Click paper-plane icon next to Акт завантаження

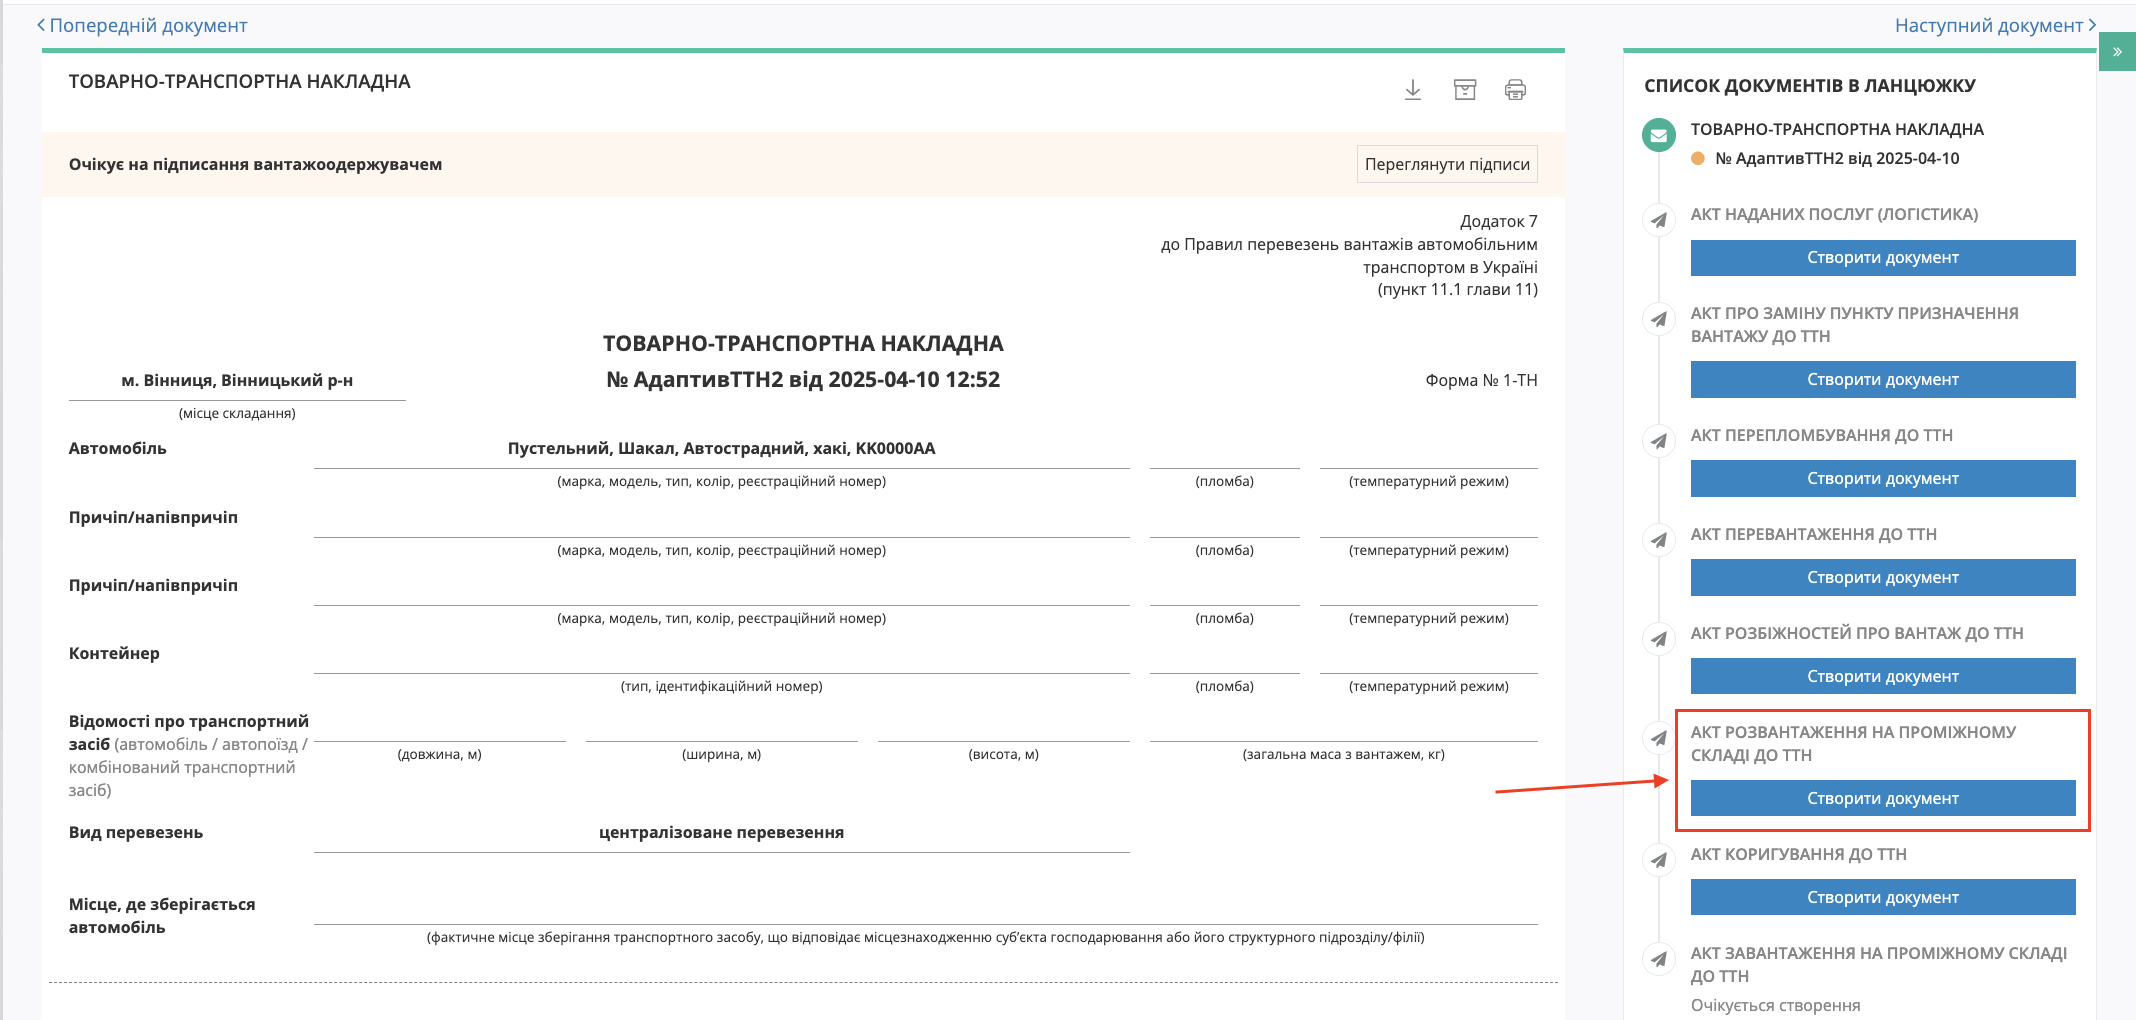tap(1659, 959)
